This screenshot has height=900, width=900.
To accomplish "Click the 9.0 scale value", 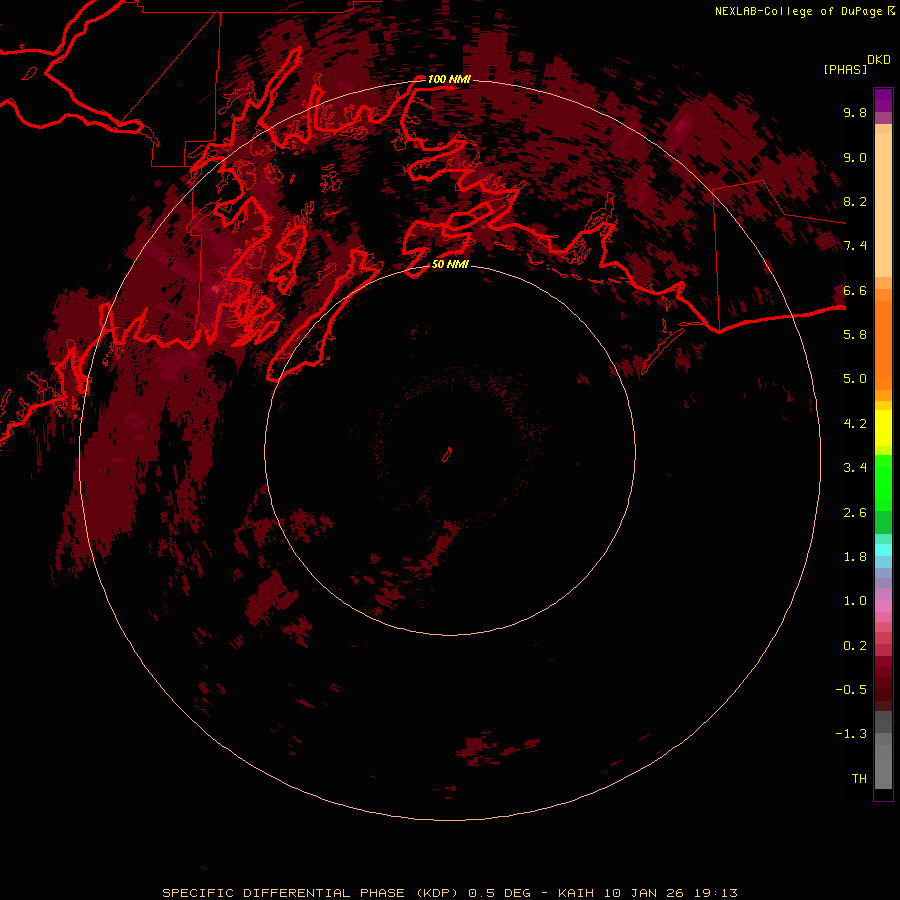I will coord(855,157).
